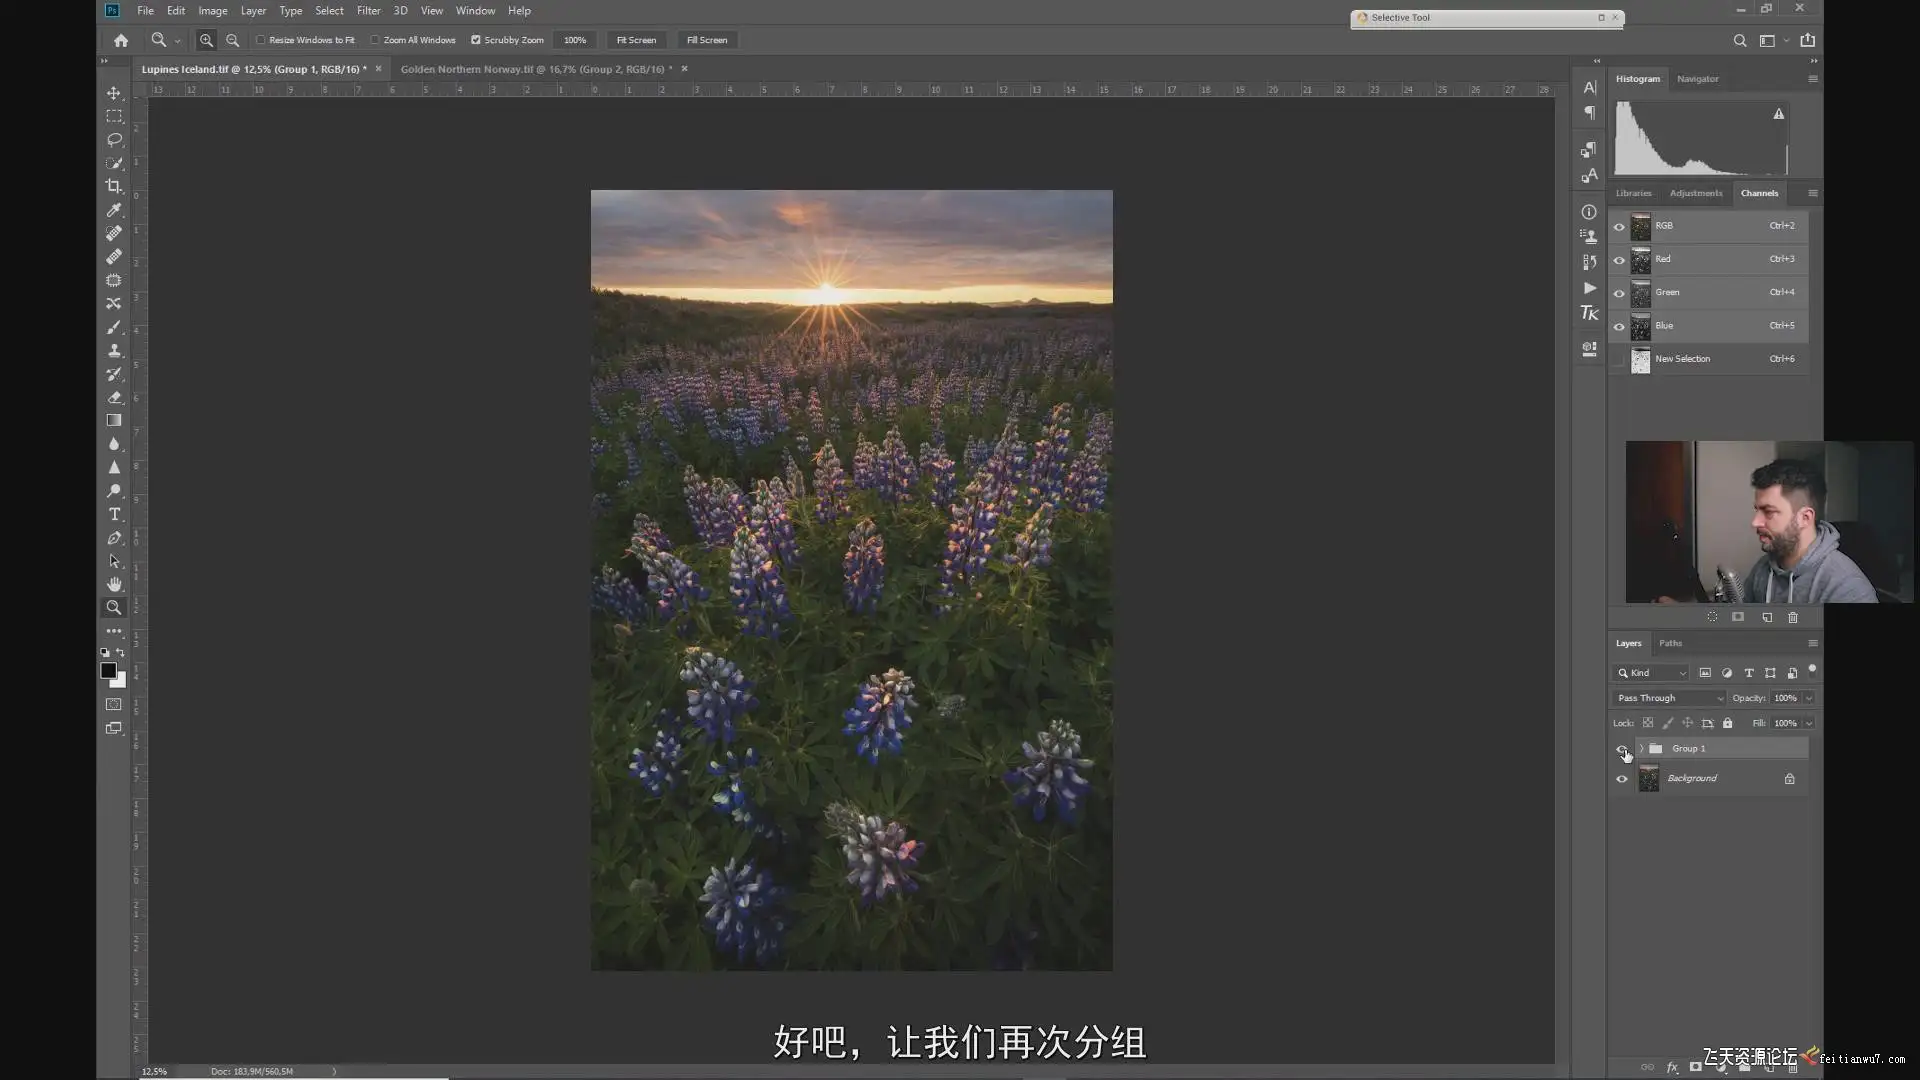
Task: Select the Eyedropper tool
Action: [x=114, y=210]
